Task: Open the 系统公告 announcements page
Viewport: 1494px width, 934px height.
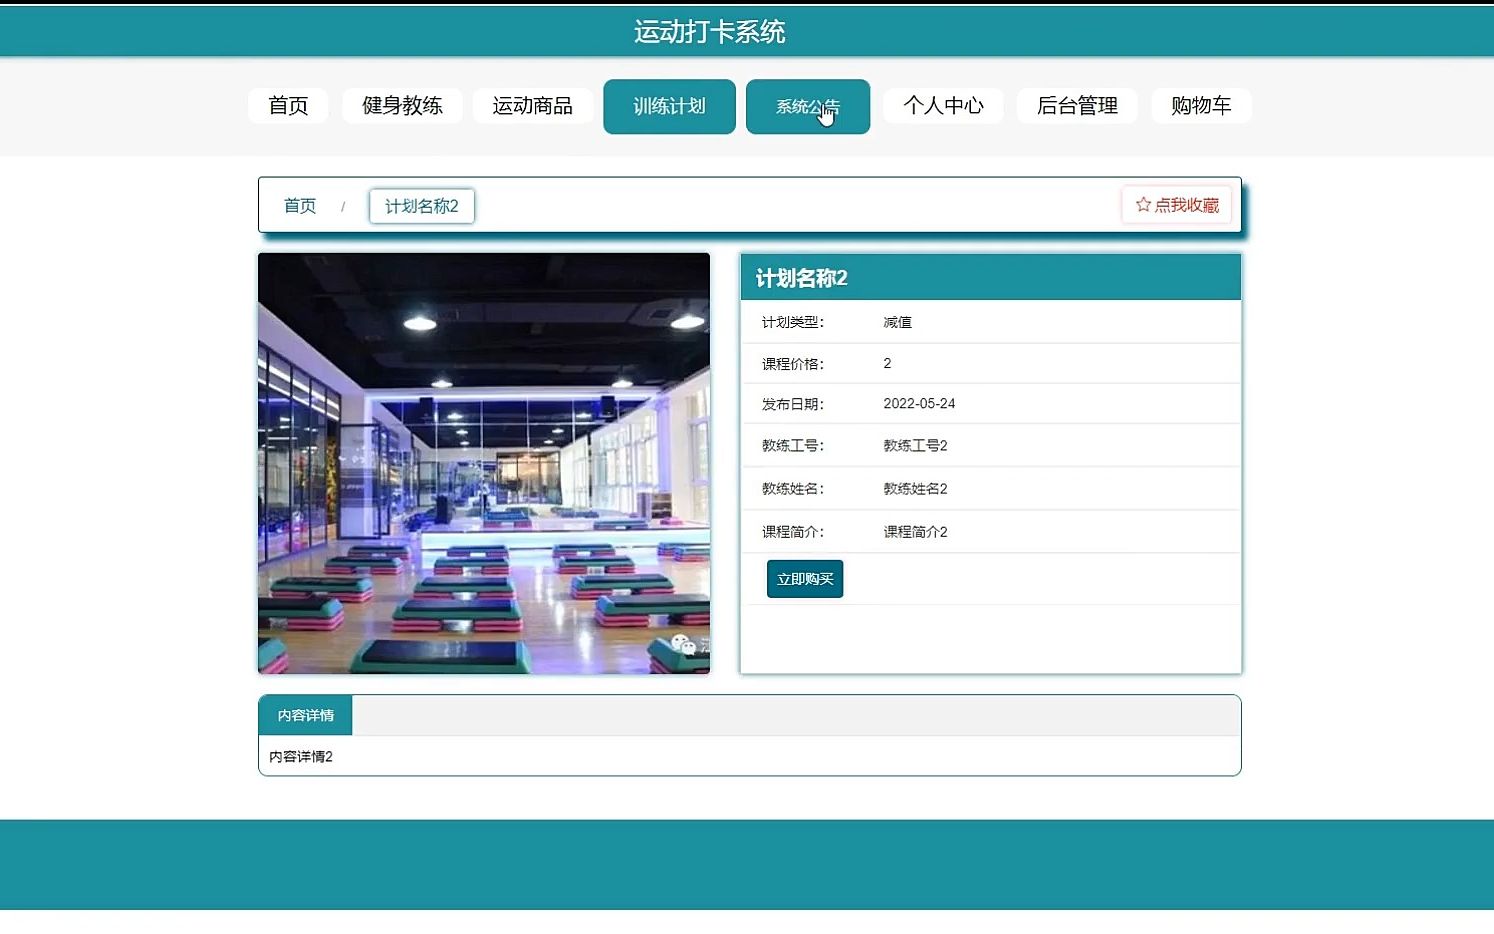Action: [x=807, y=105]
